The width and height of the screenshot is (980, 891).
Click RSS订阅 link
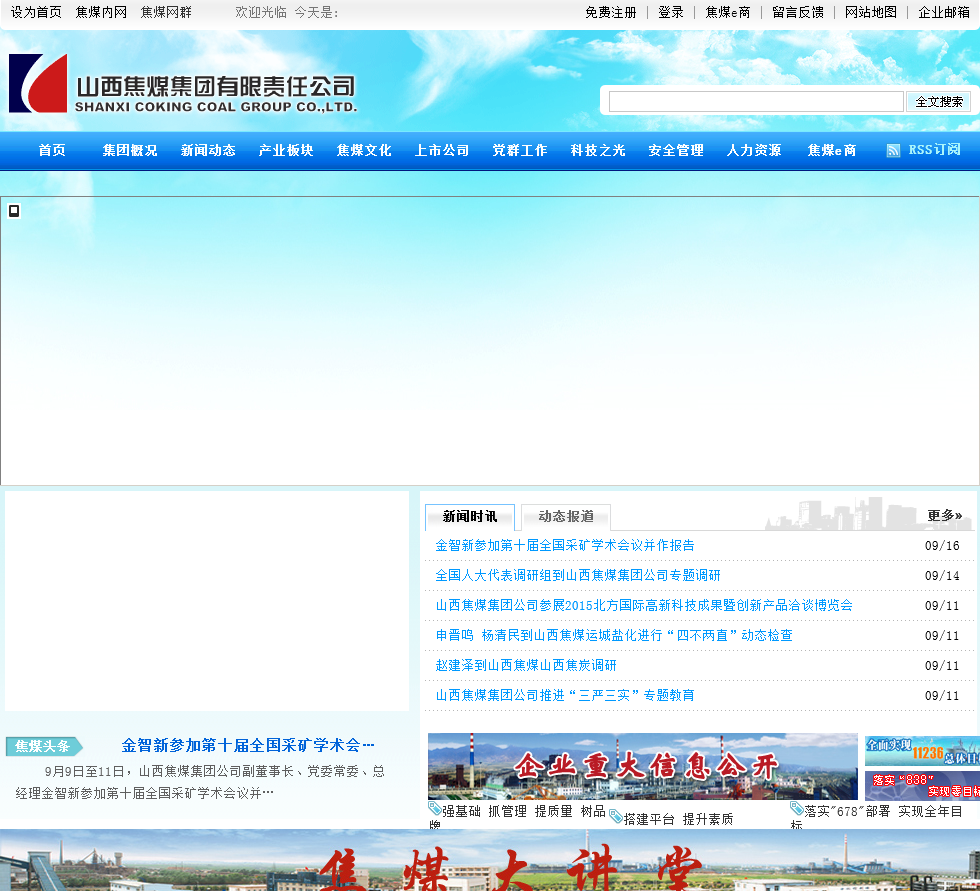click(934, 150)
